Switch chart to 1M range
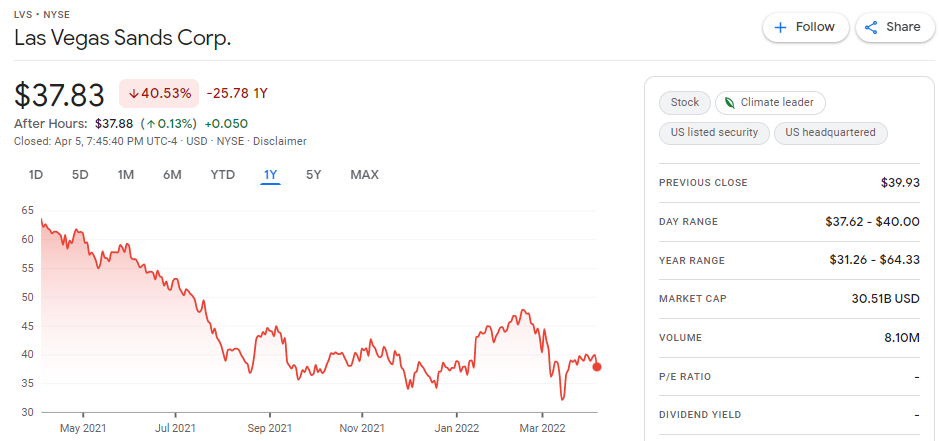 click(125, 175)
